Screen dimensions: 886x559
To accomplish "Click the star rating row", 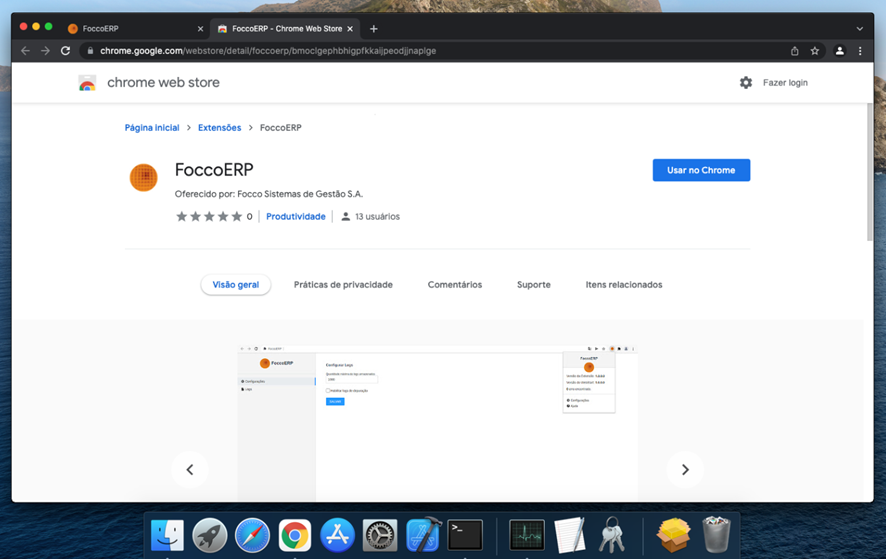I will click(209, 216).
